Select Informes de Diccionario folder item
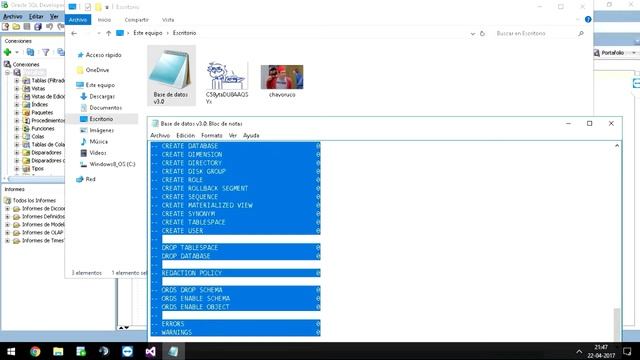This screenshot has width=640, height=360. tap(43, 209)
